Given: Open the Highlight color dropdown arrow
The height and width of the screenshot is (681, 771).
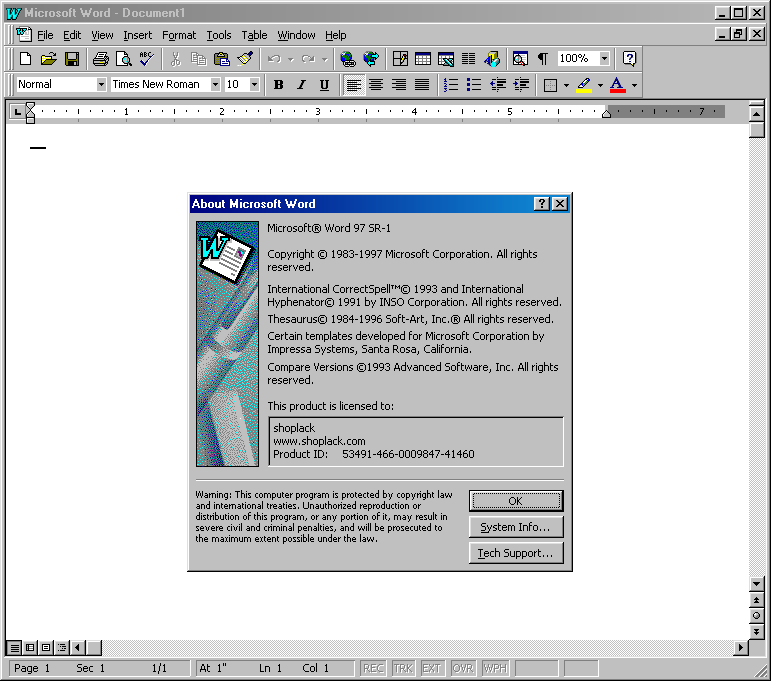Looking at the screenshot, I should point(600,86).
